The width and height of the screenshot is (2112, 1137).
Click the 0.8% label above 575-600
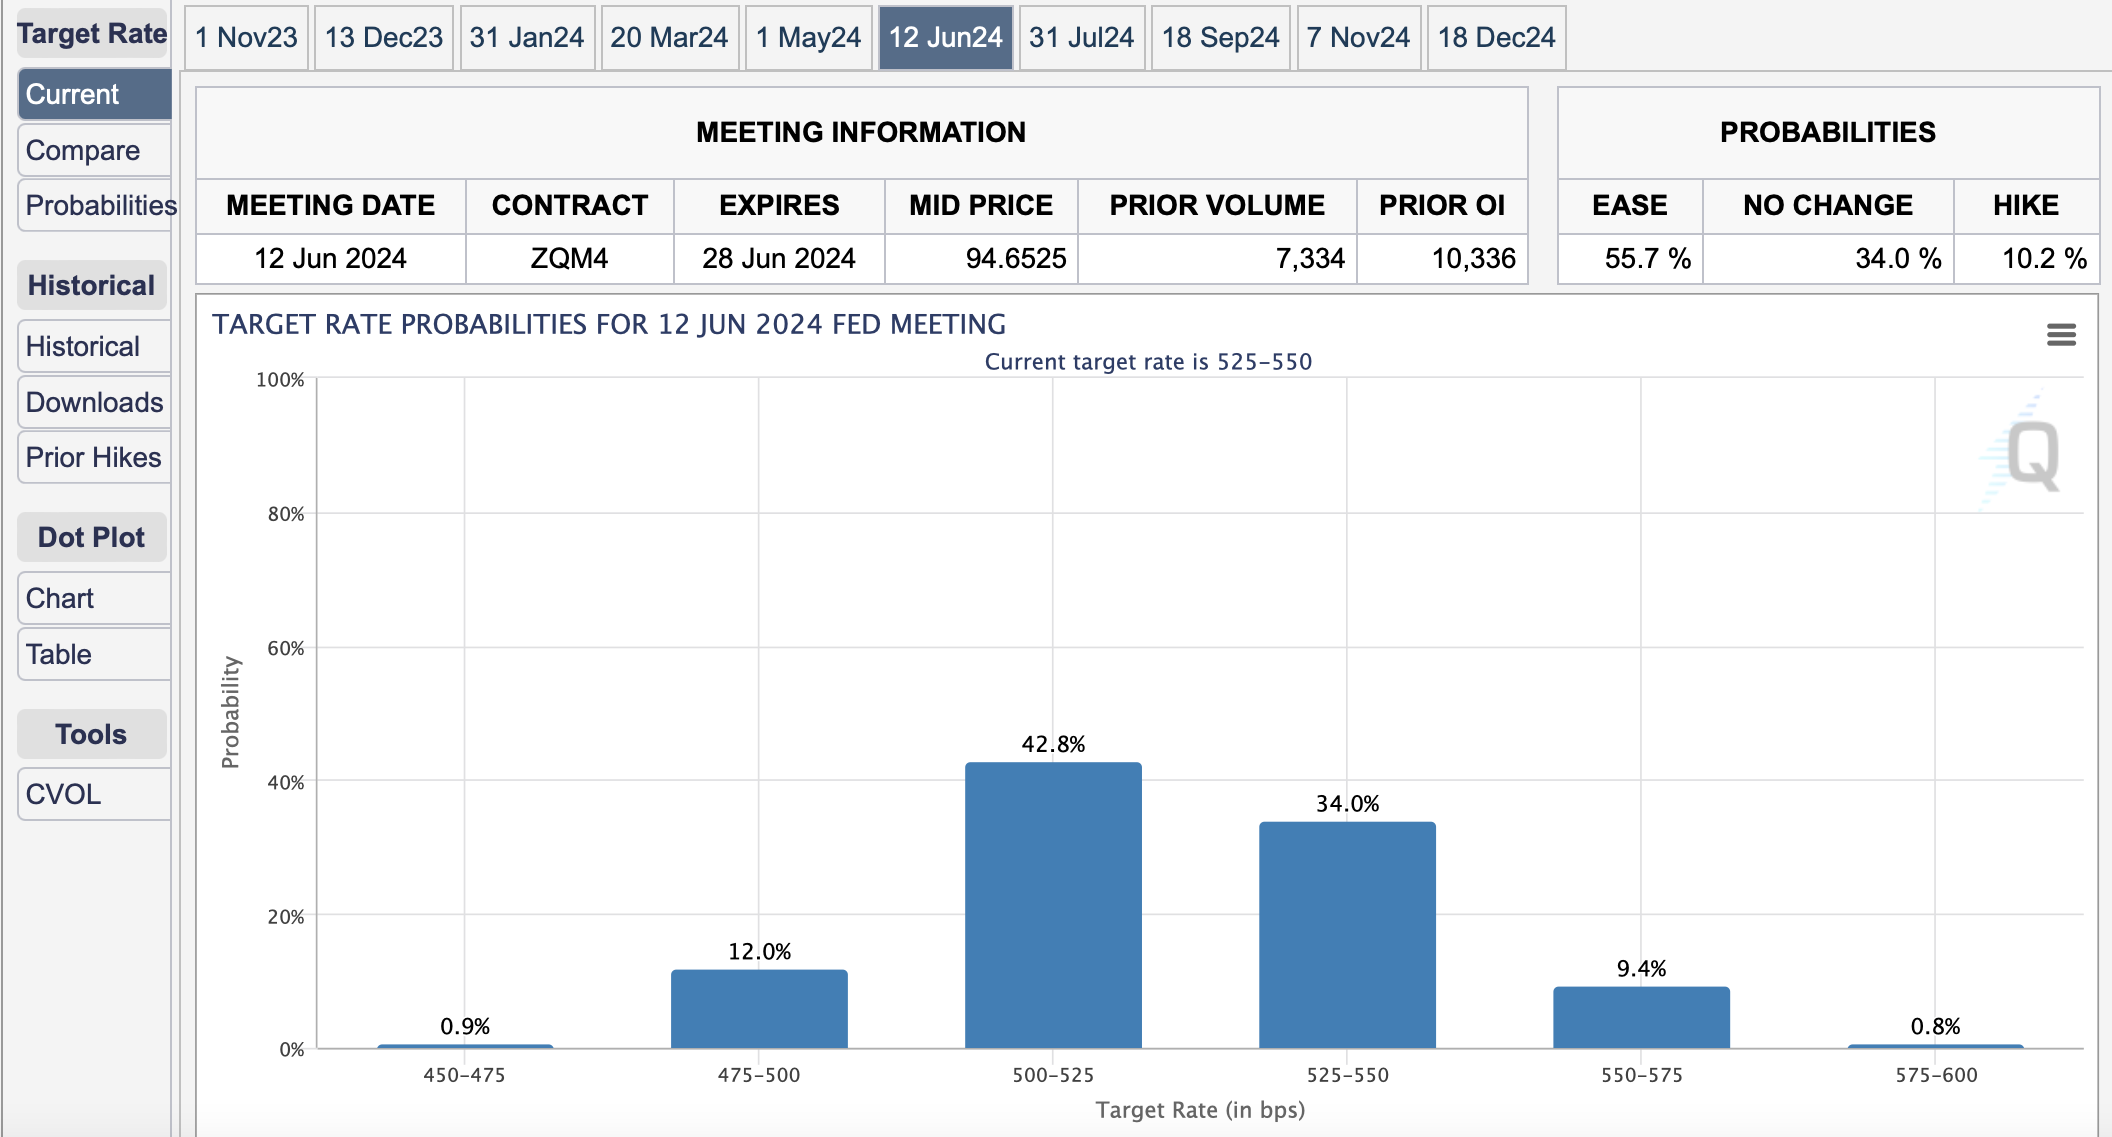point(1935,1026)
